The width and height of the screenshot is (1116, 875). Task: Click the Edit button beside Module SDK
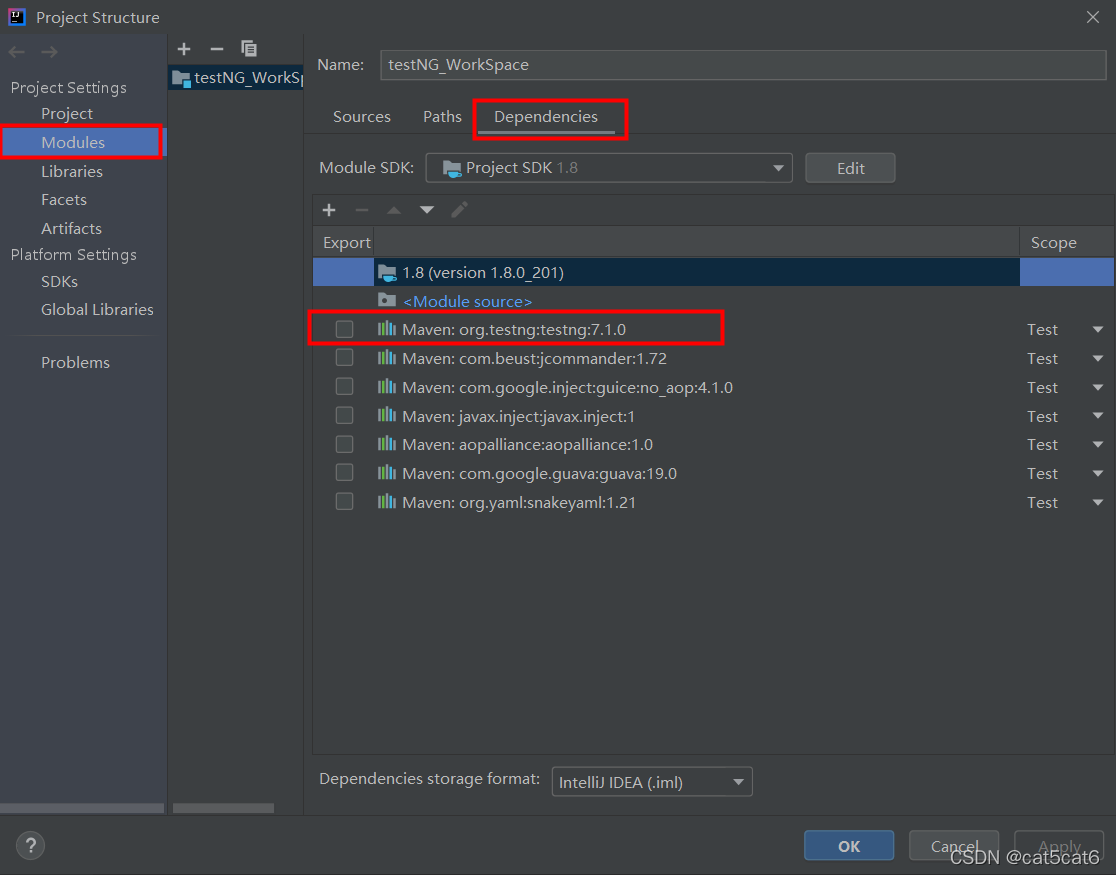[x=851, y=168]
